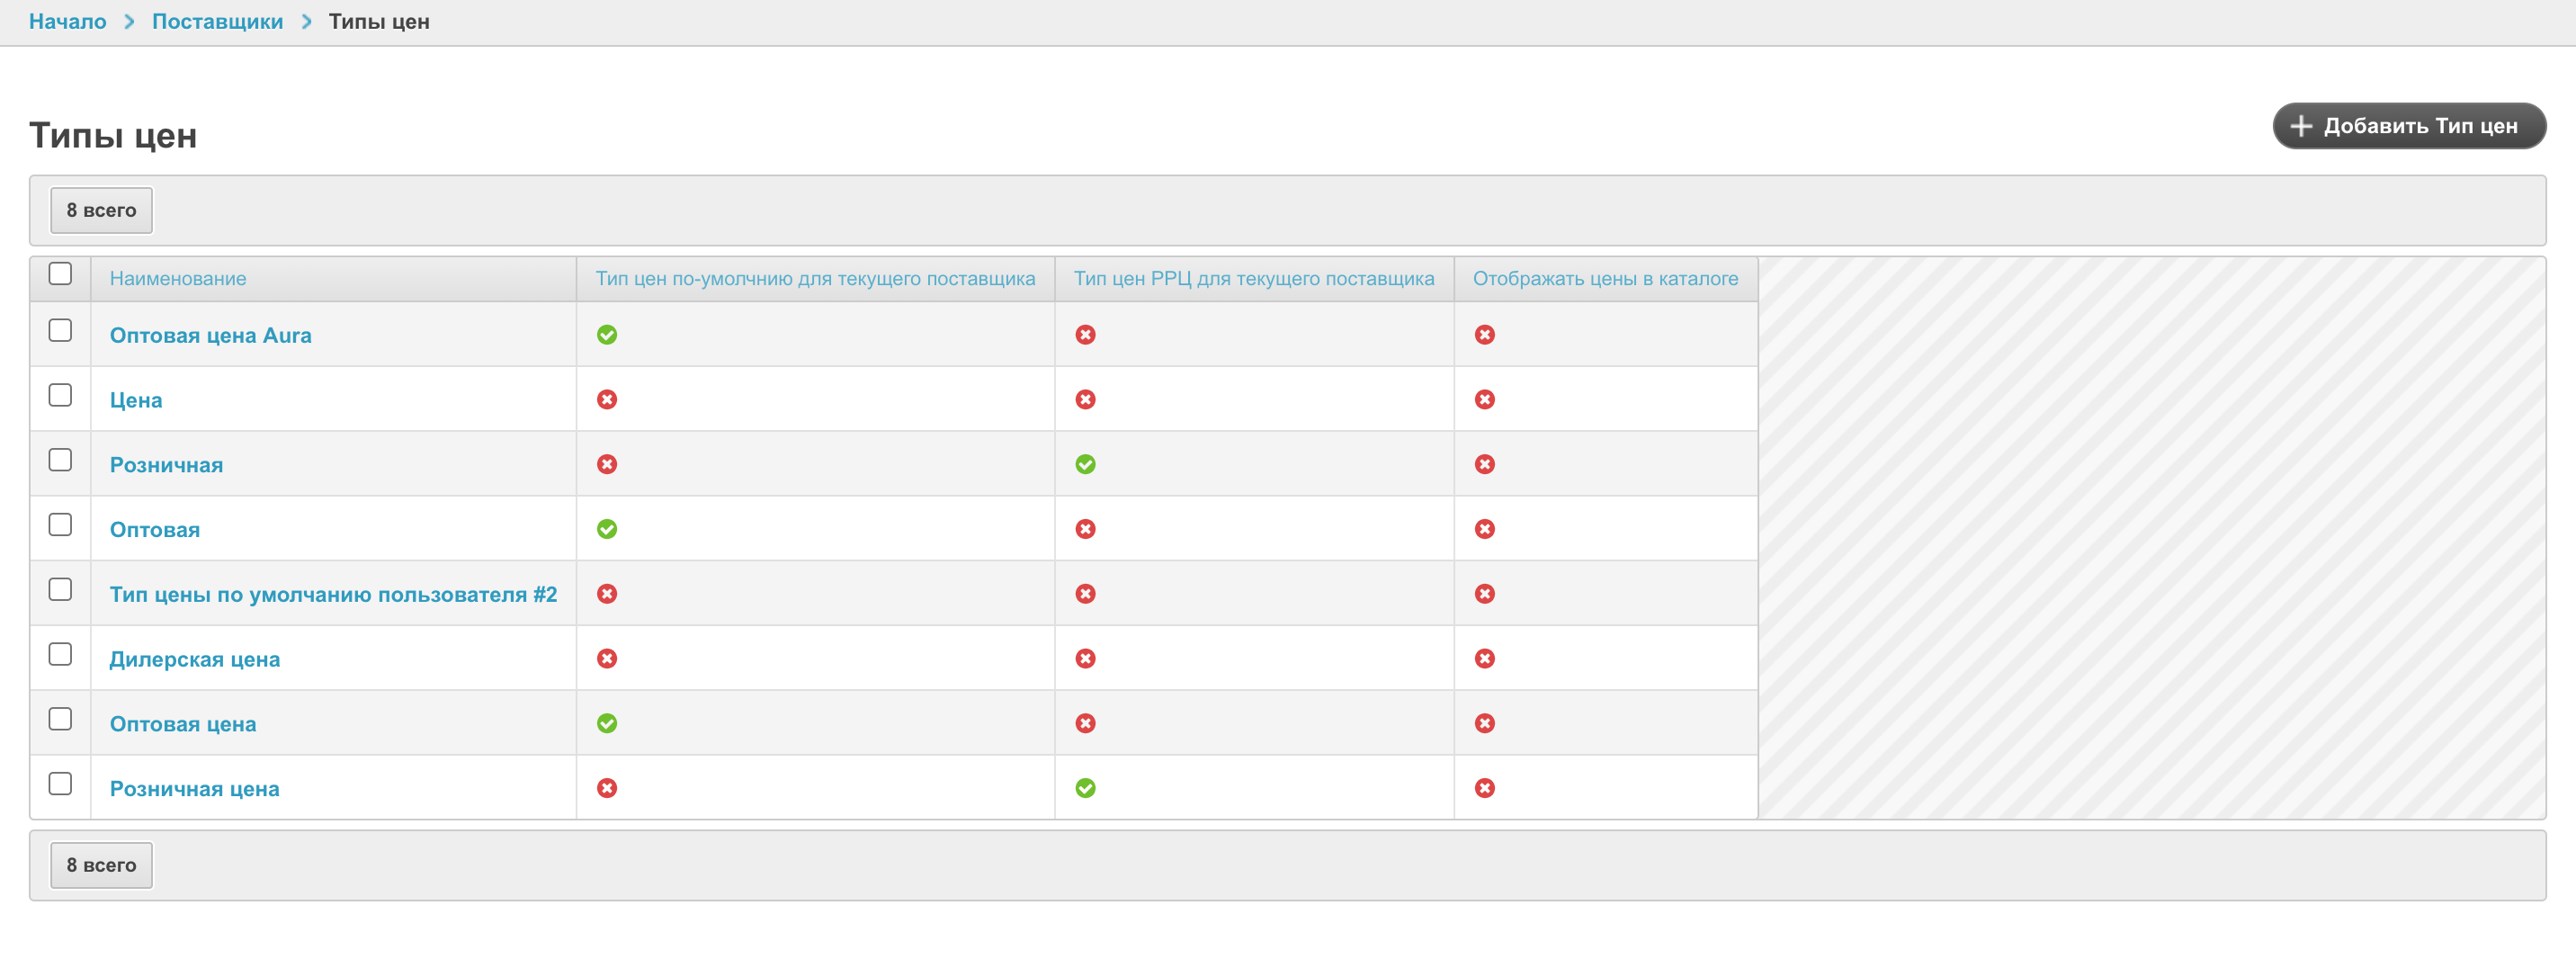Click green check in Оптовая цена Aura default column
Image resolution: width=2576 pixels, height=959 pixels.
click(607, 335)
